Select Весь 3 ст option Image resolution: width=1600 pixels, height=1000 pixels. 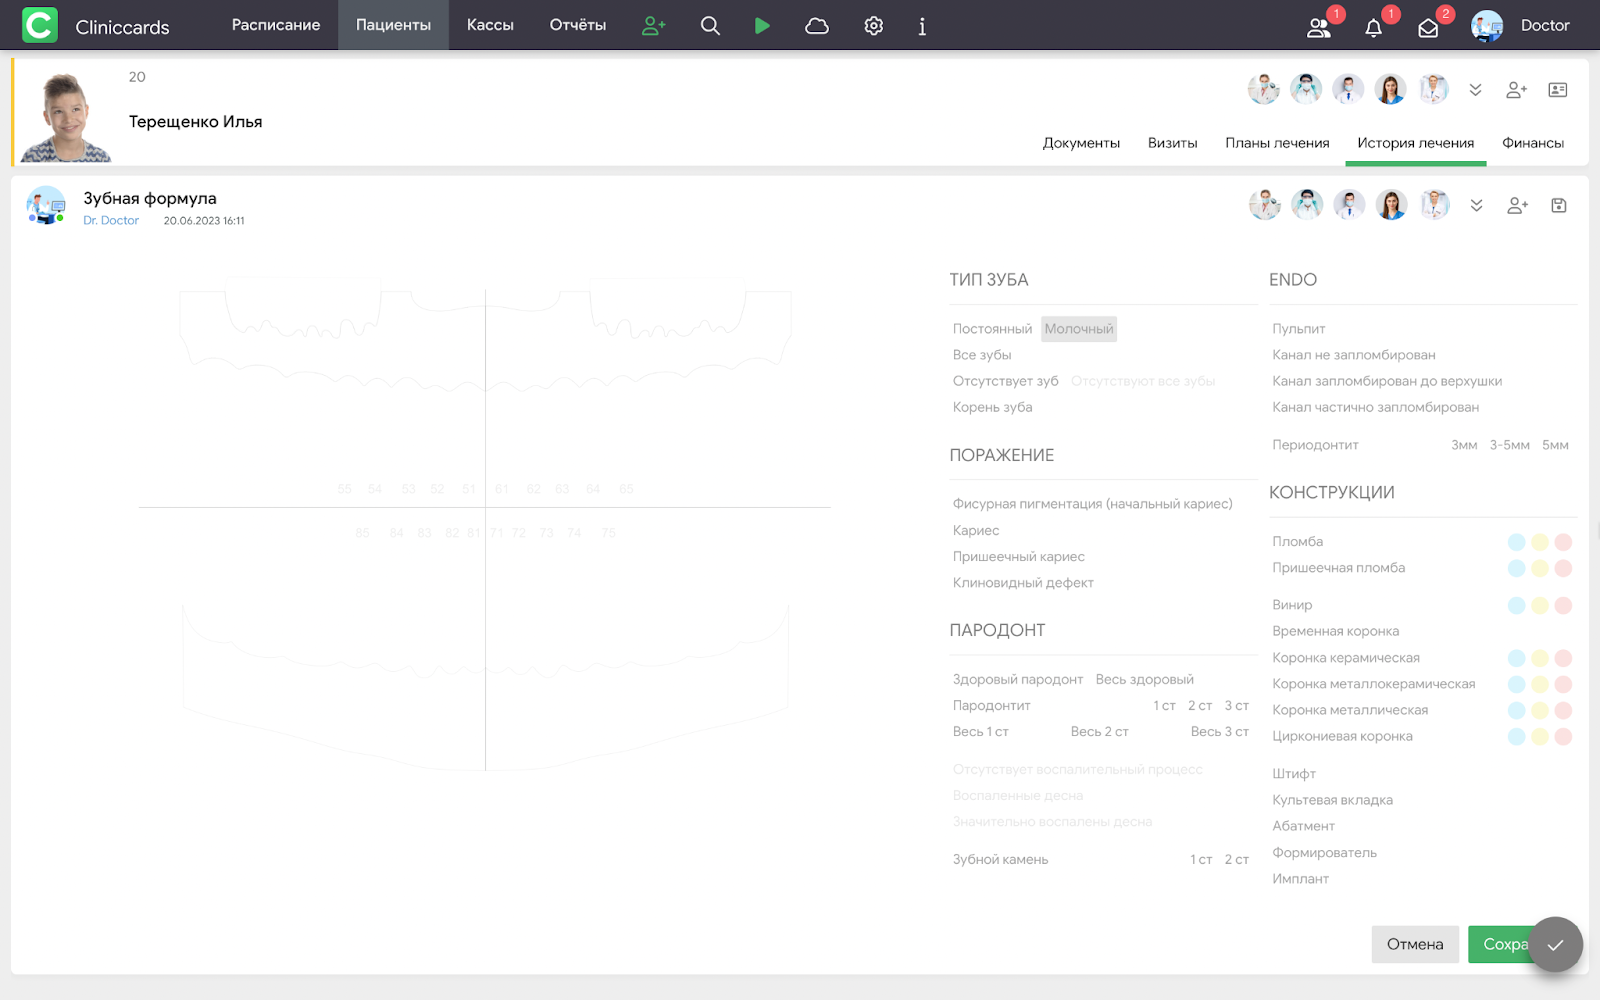click(x=1219, y=731)
